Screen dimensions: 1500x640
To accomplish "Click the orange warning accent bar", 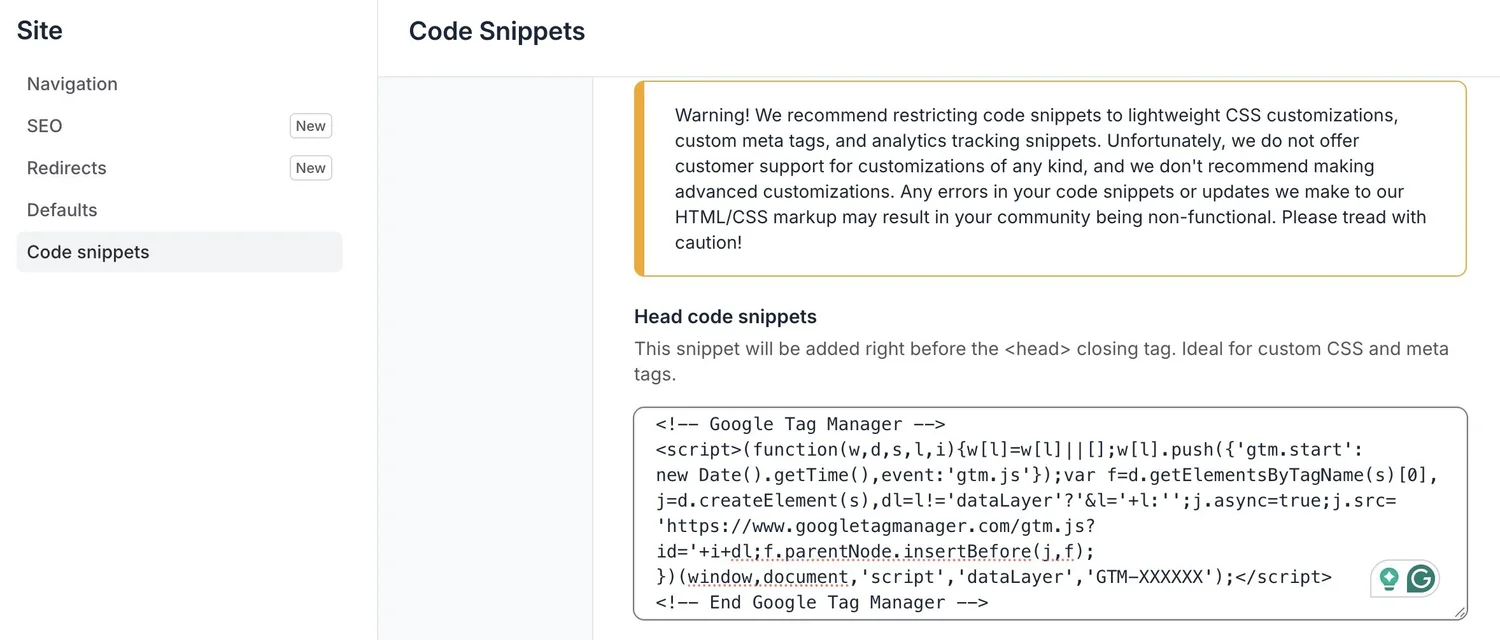I will pos(640,179).
